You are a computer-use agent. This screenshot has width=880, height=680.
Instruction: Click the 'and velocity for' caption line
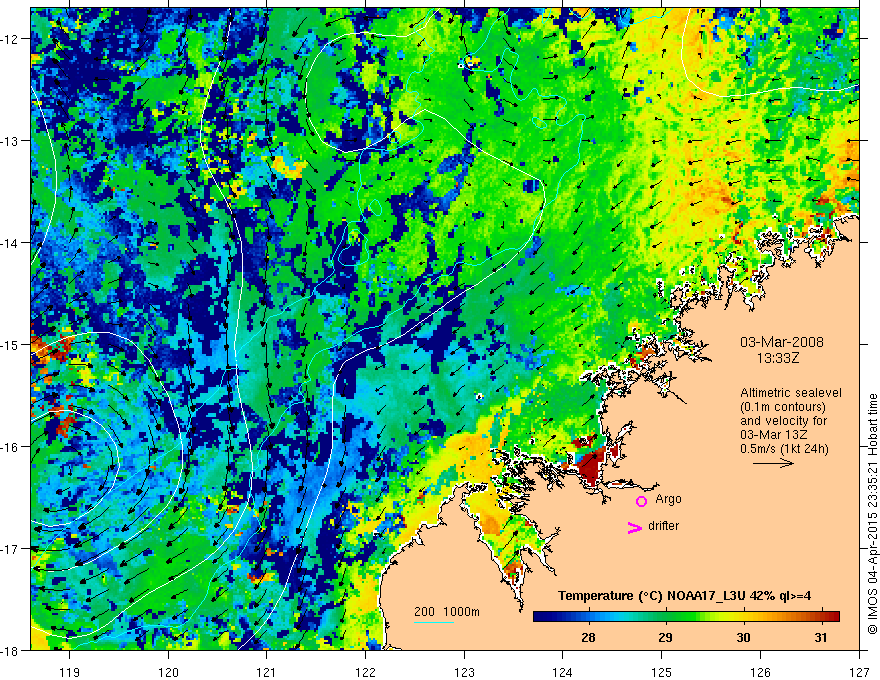[783, 421]
